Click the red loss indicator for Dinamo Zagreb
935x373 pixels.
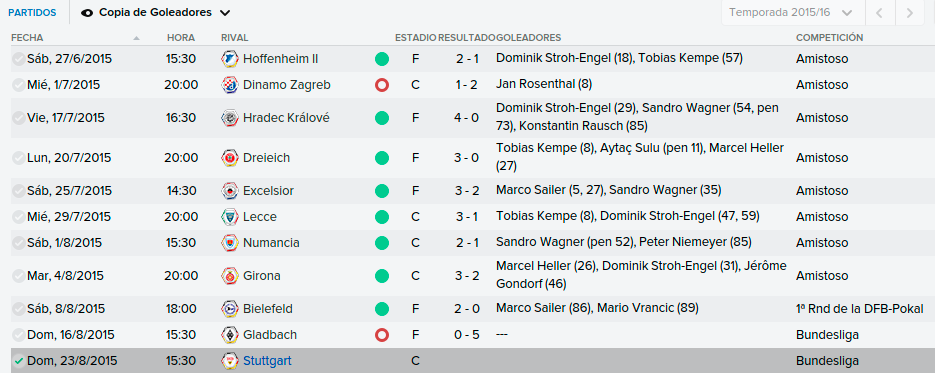[382, 85]
